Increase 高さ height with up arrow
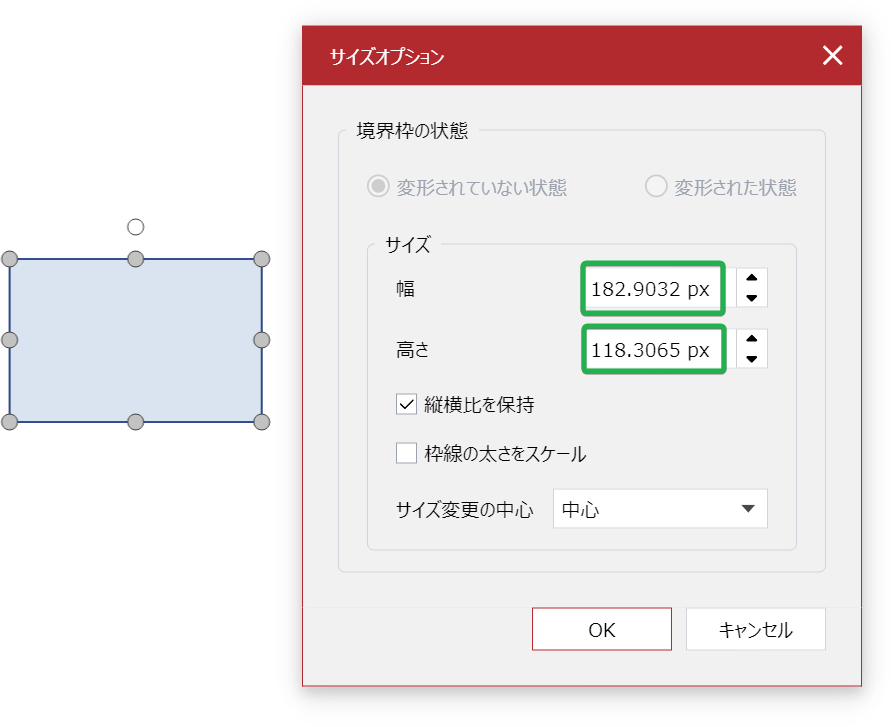891x727 pixels. click(x=752, y=339)
